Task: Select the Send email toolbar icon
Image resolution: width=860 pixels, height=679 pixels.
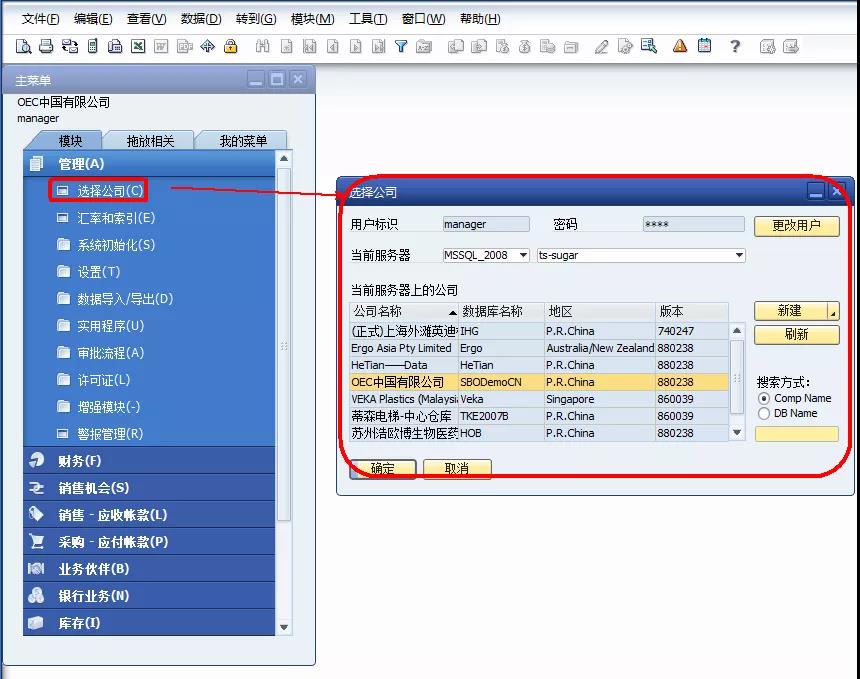Action: (x=68, y=45)
